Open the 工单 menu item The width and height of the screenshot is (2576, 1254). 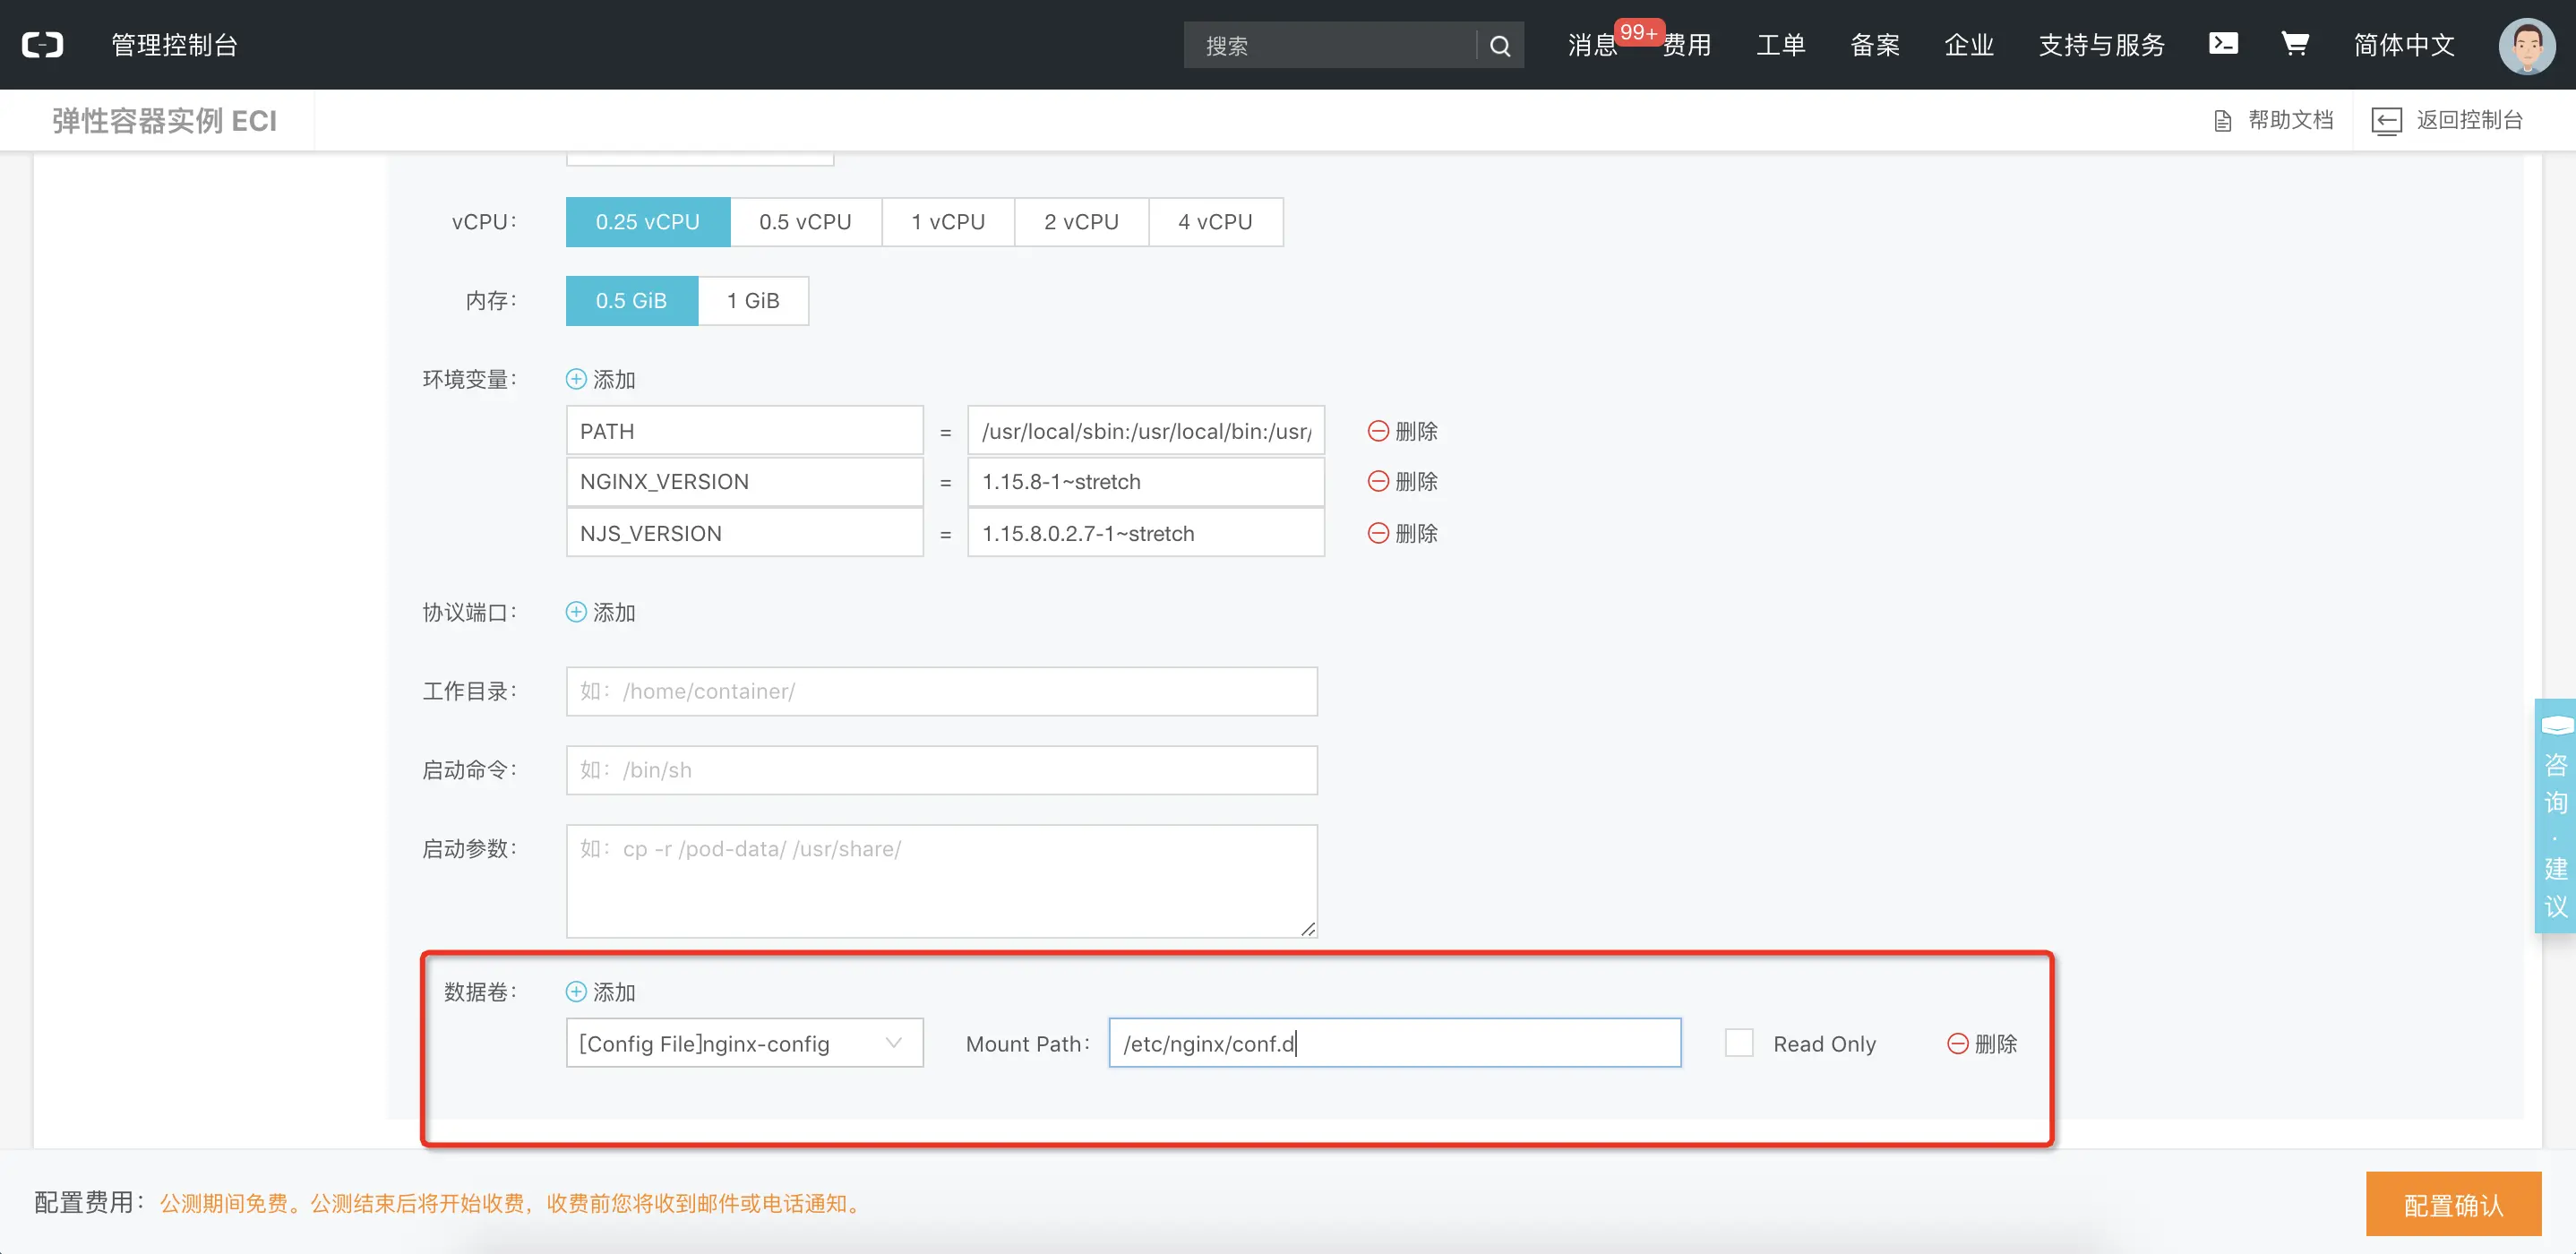1780,45
